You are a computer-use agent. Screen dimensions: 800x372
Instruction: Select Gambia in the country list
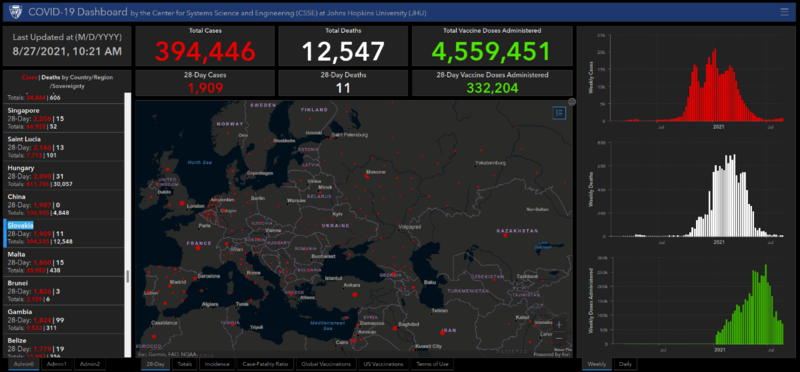63,319
